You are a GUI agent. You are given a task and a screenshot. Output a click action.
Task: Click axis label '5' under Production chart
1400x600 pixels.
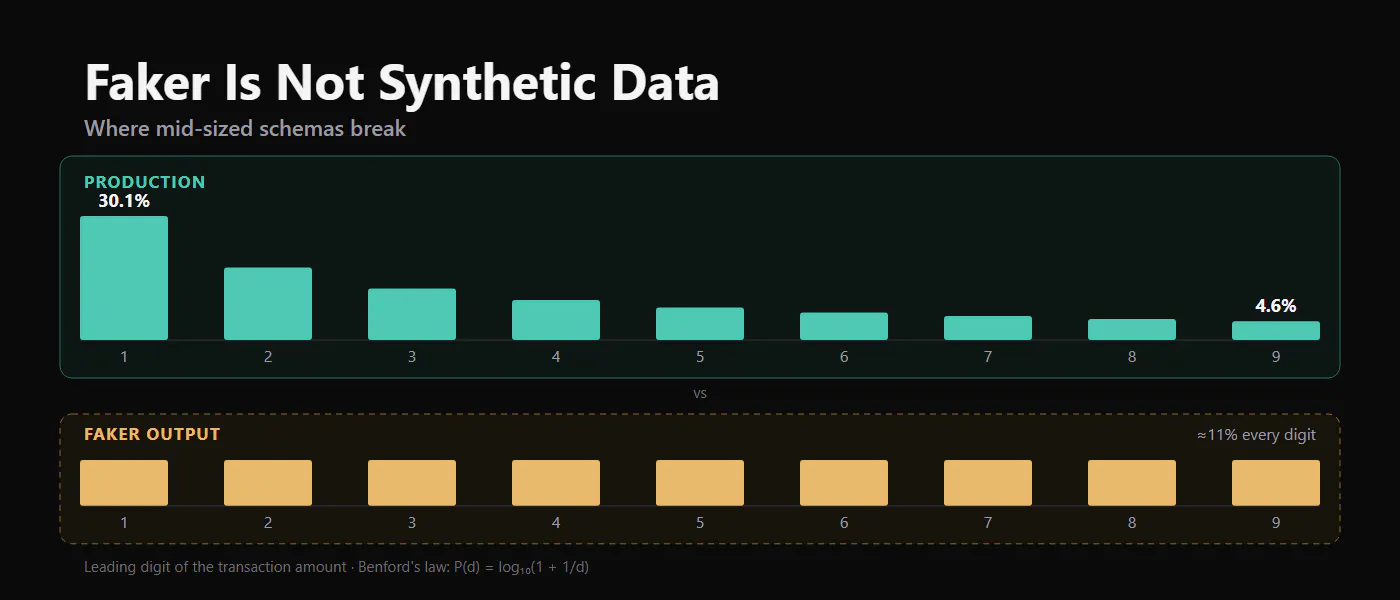tap(700, 357)
